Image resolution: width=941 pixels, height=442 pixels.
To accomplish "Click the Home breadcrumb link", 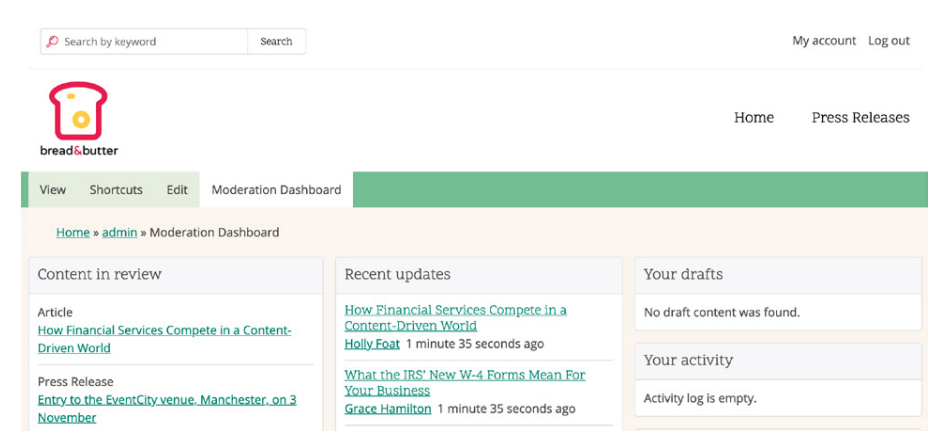I will click(x=73, y=232).
